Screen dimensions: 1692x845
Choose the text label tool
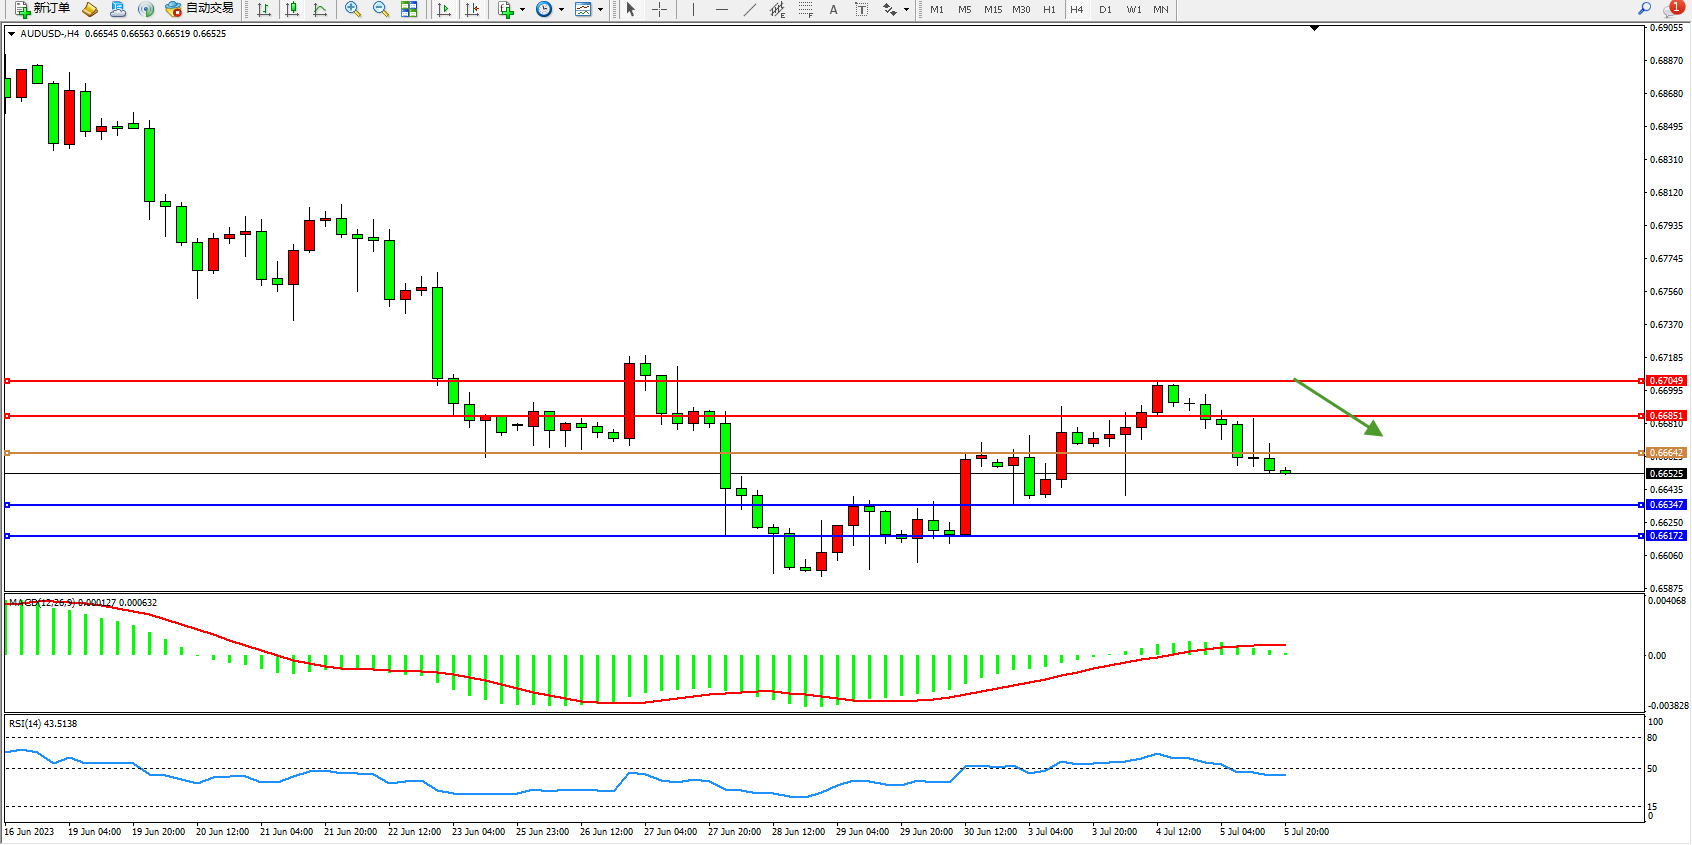tap(833, 9)
